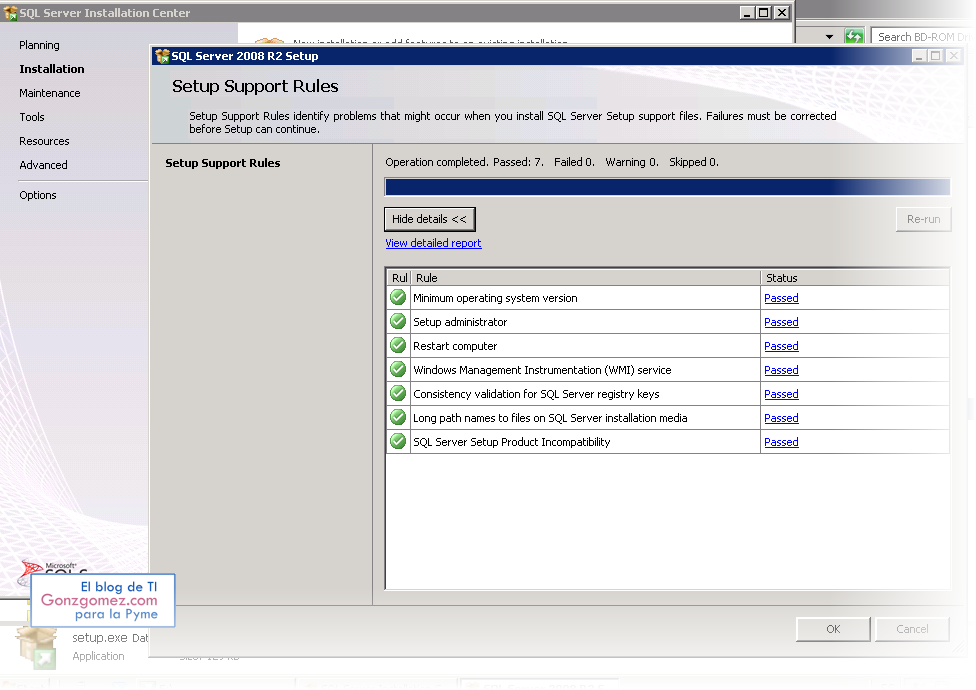Click green check icon for Setup administrator
The image size is (976, 690).
[x=398, y=321]
